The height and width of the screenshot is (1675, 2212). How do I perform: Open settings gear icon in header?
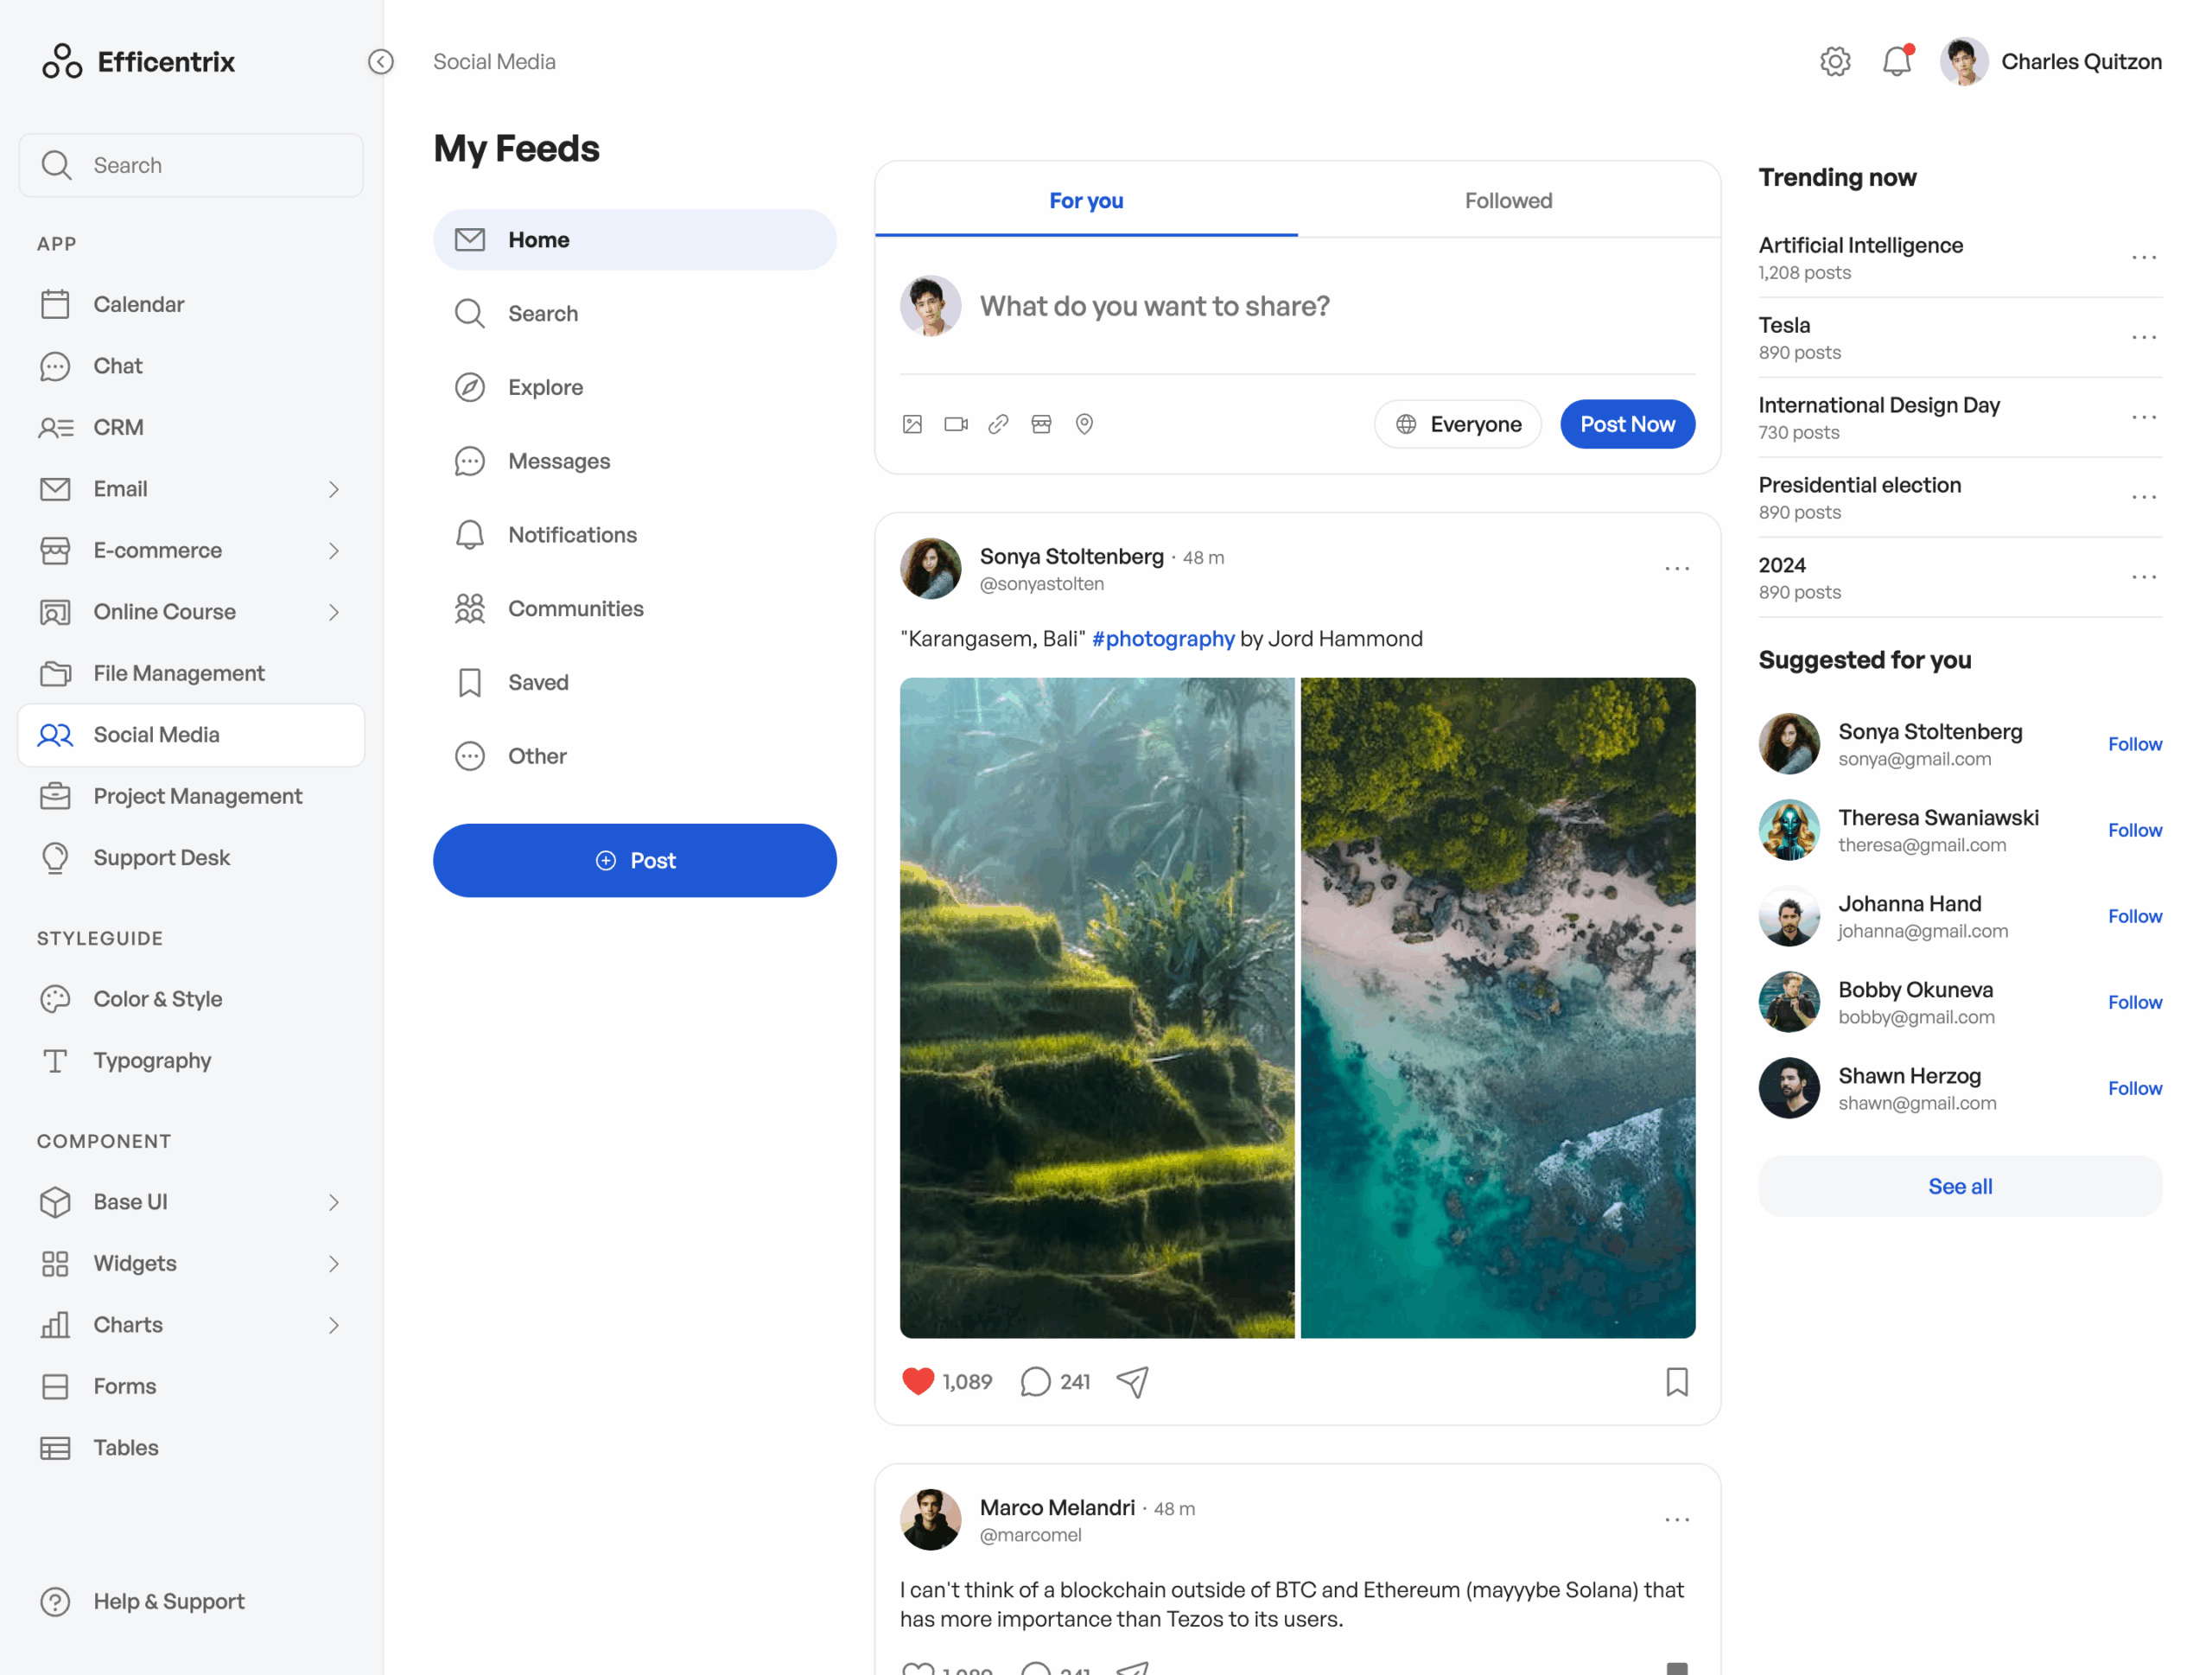pos(1835,62)
